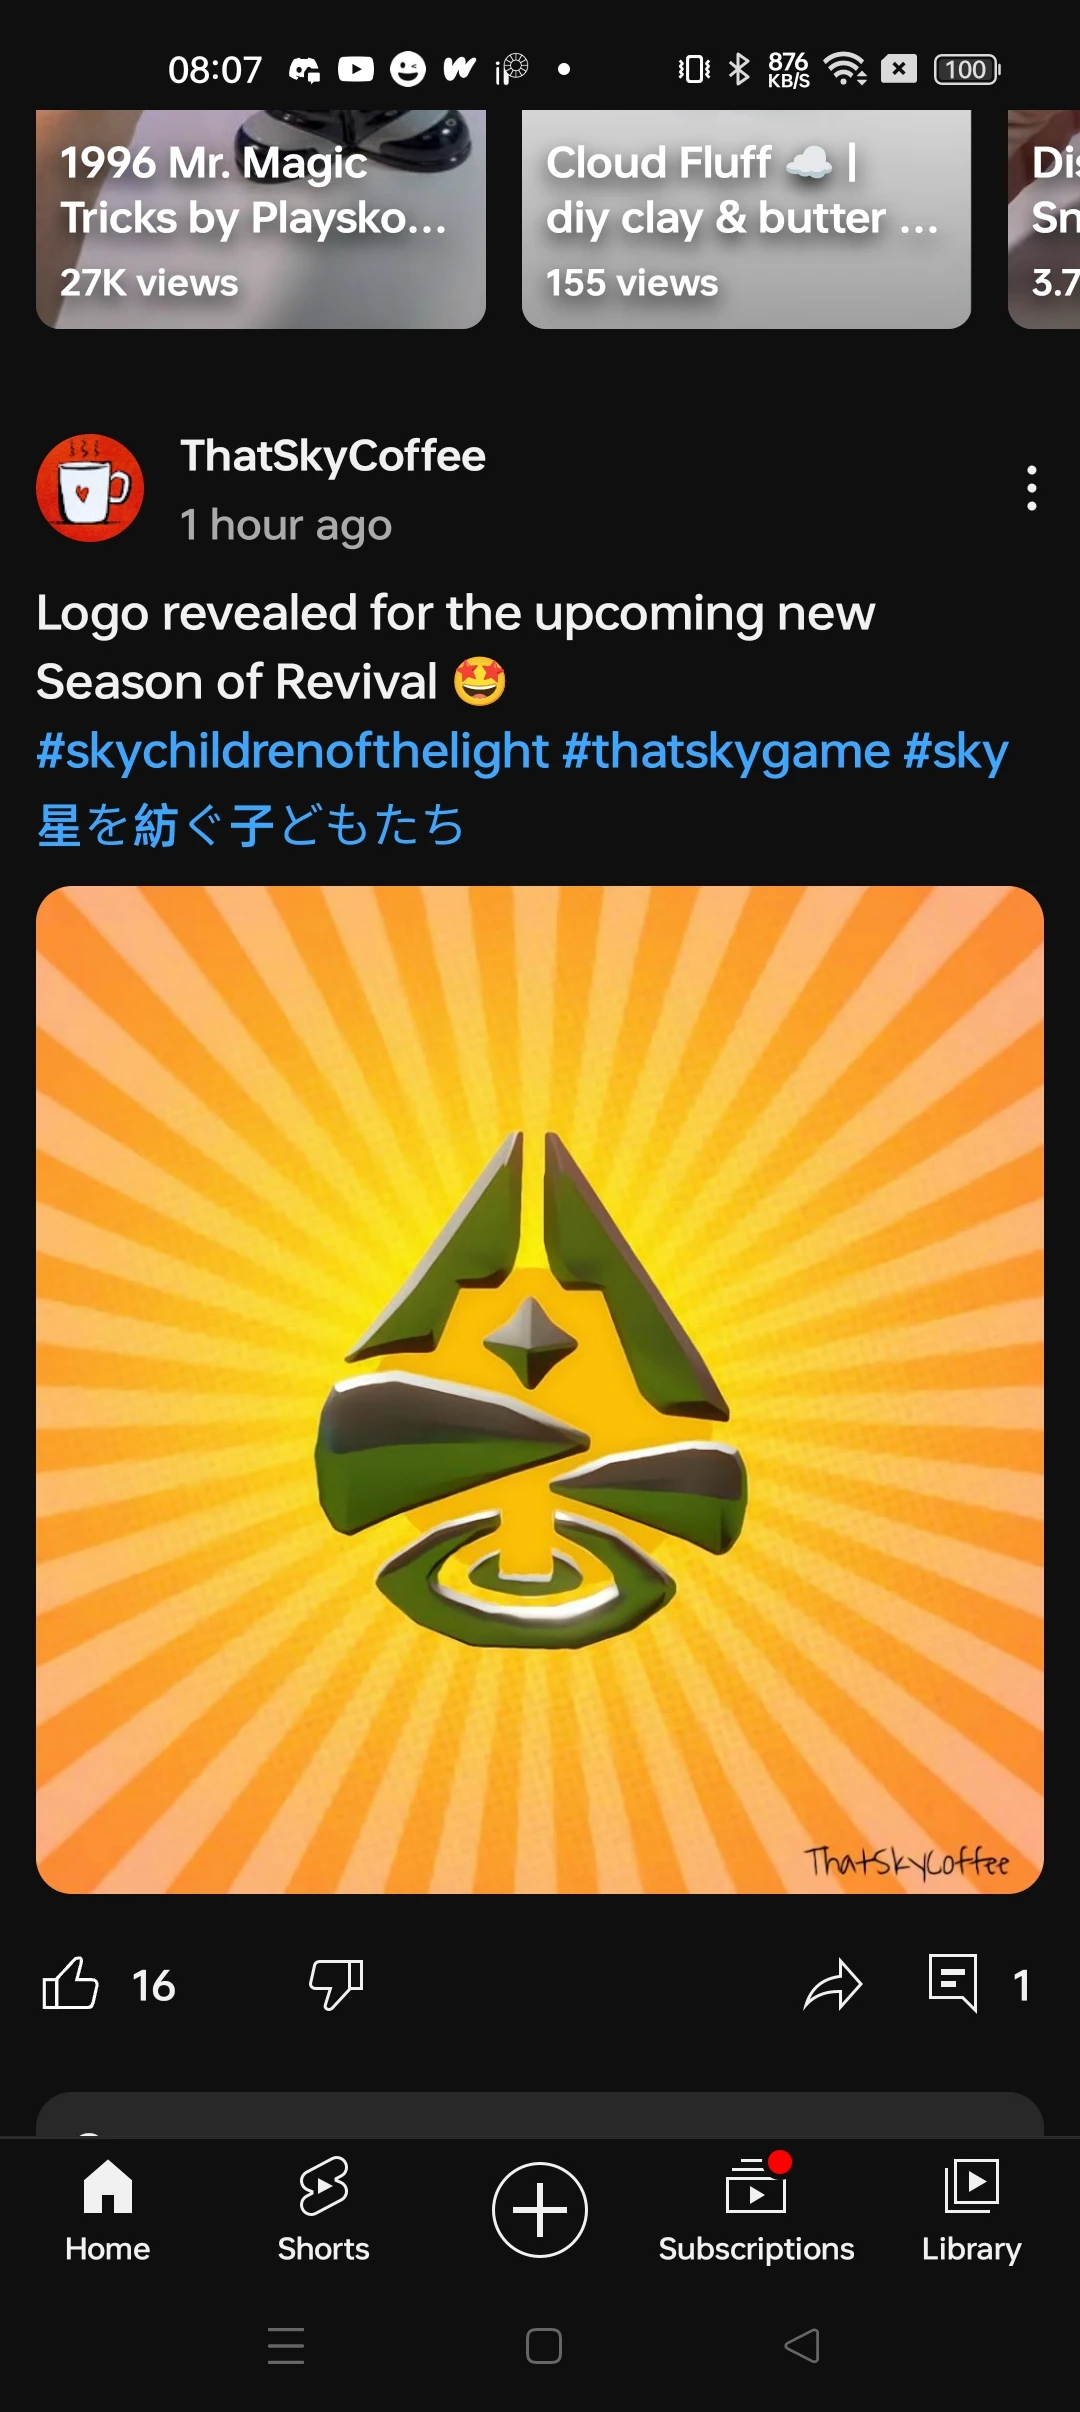Image resolution: width=1080 pixels, height=2412 pixels.
Task: Tap the Android home square button
Action: [543, 2346]
